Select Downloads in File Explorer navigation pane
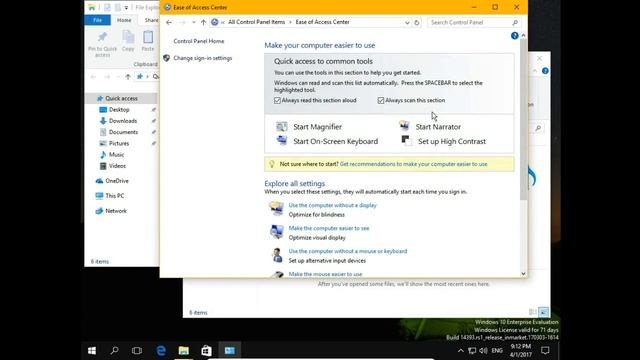 [x=122, y=121]
